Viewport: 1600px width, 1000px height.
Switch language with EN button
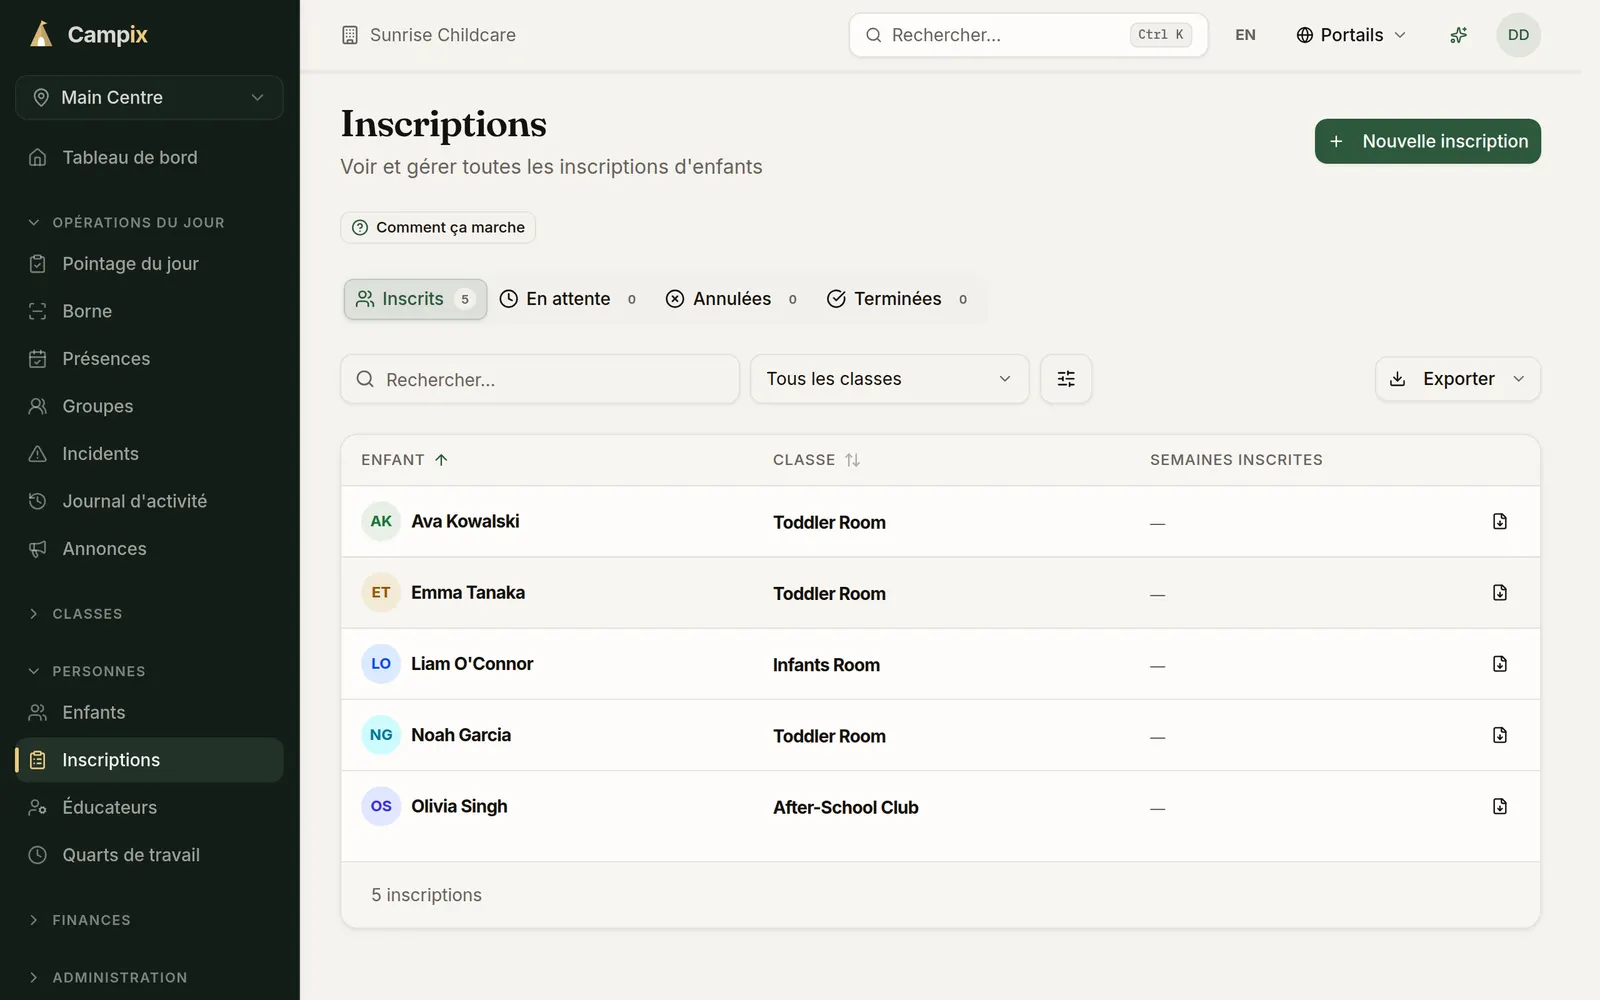[x=1245, y=35]
